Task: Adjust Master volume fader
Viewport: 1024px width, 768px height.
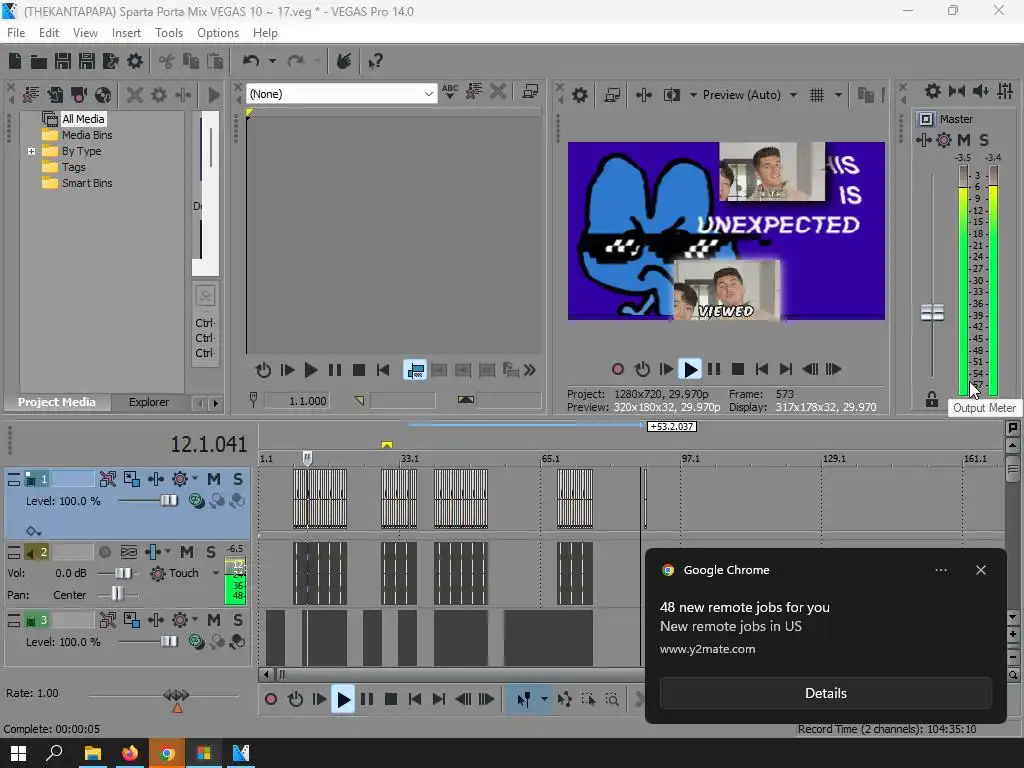Action: (x=932, y=312)
